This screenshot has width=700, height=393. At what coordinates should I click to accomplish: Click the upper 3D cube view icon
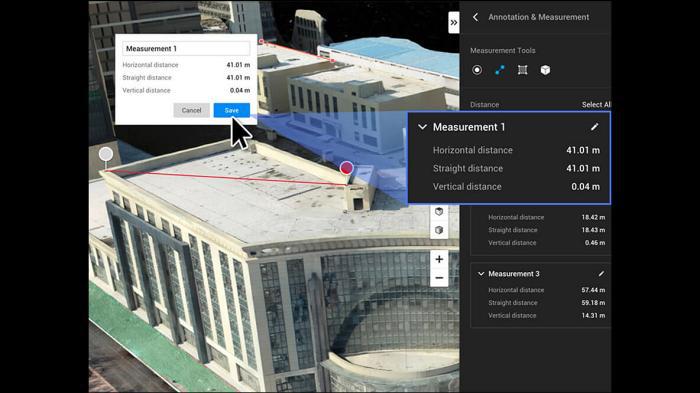click(439, 212)
